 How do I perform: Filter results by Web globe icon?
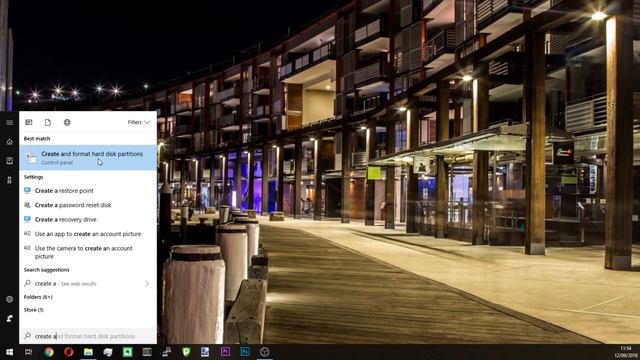(67, 122)
